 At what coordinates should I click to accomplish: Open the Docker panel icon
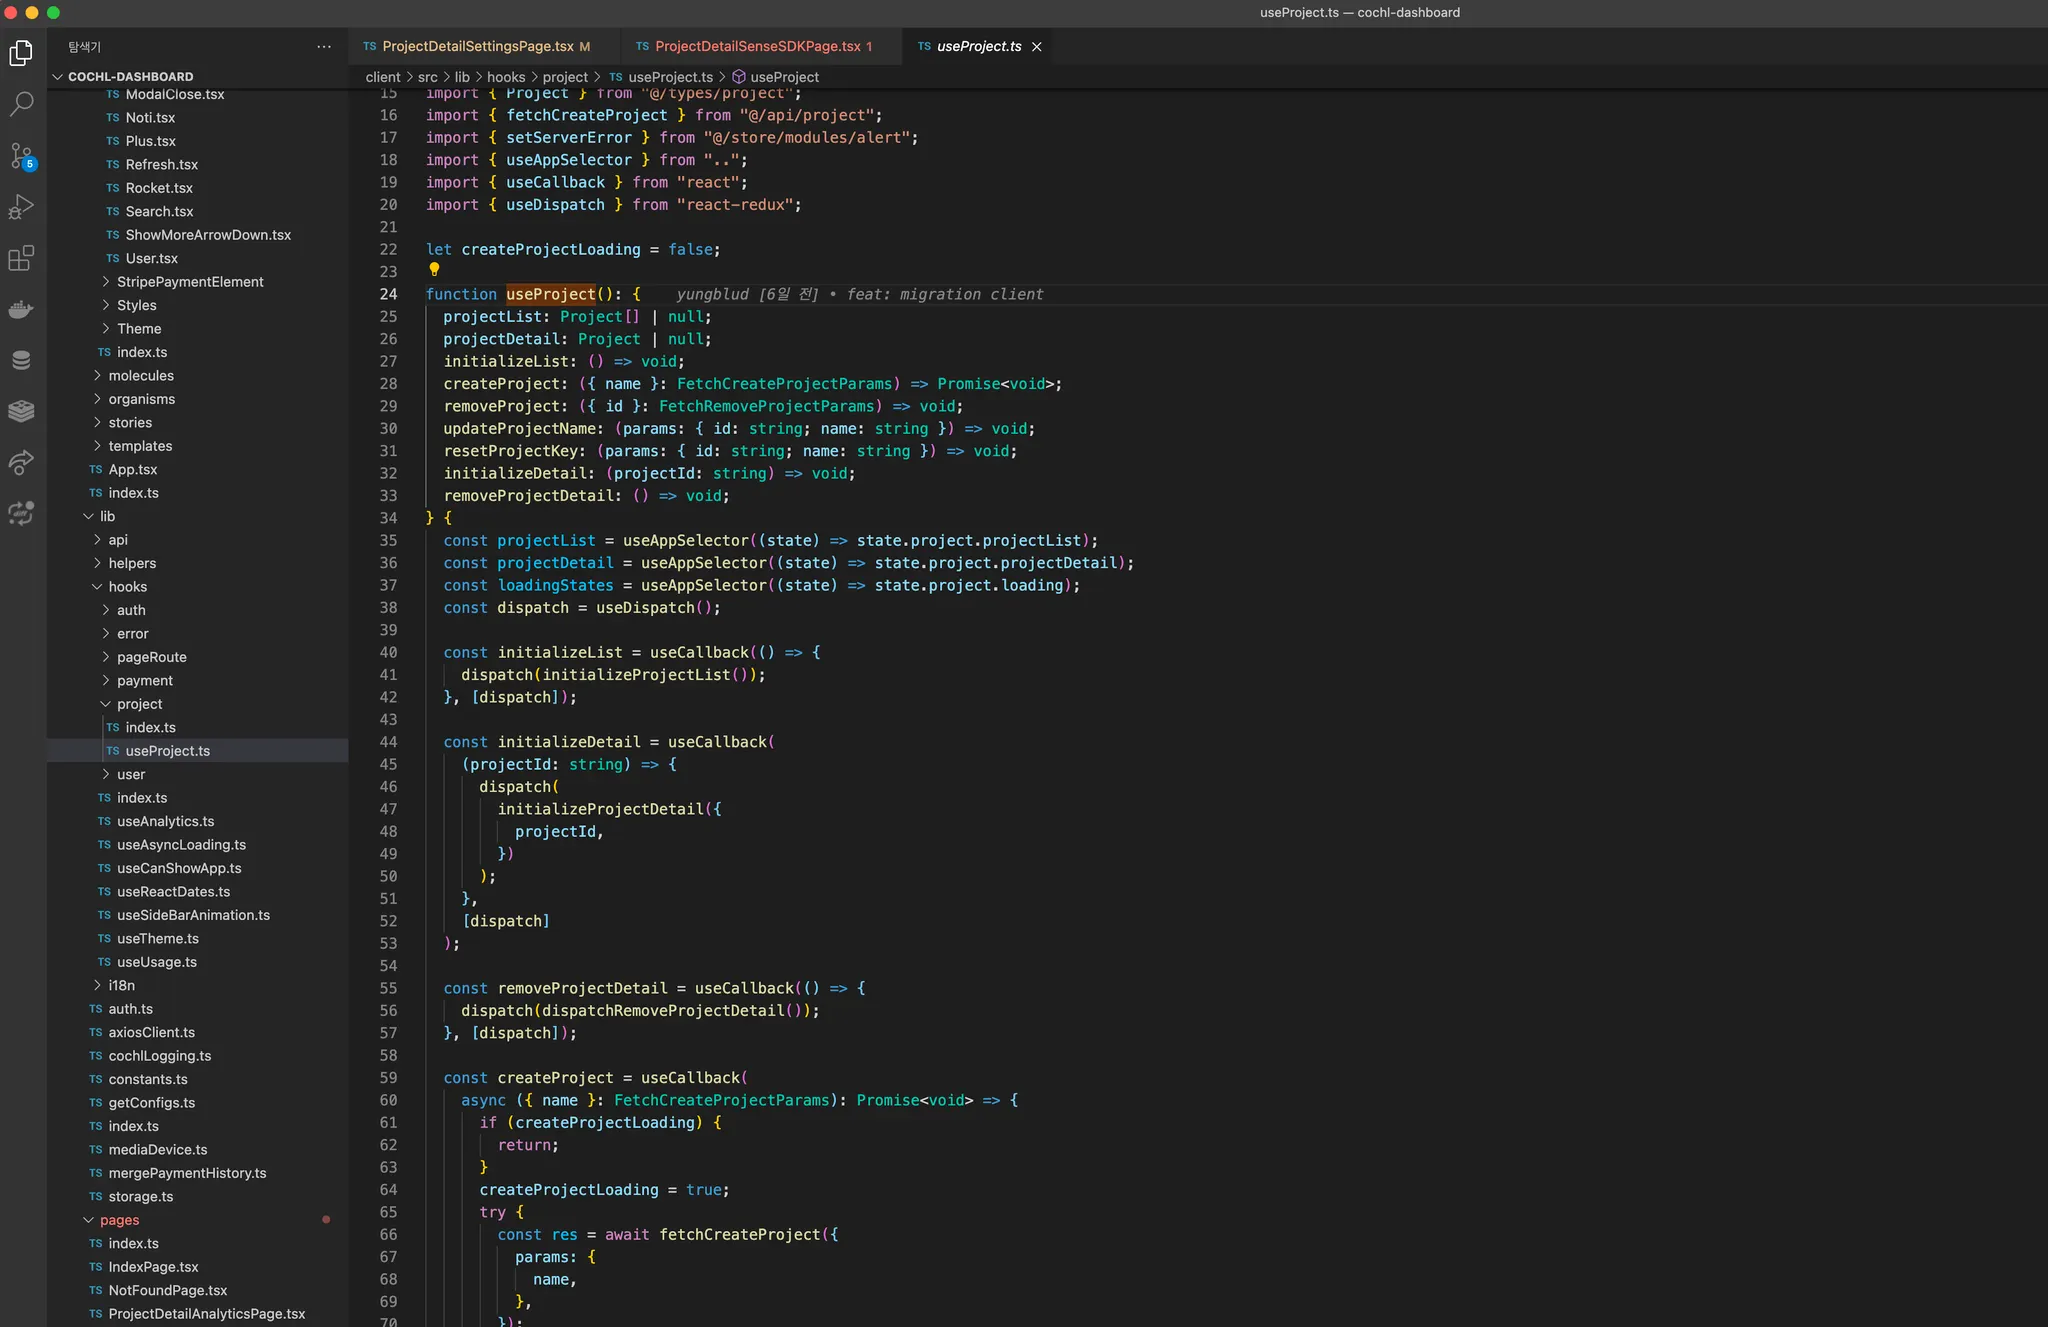pyautogui.click(x=21, y=310)
